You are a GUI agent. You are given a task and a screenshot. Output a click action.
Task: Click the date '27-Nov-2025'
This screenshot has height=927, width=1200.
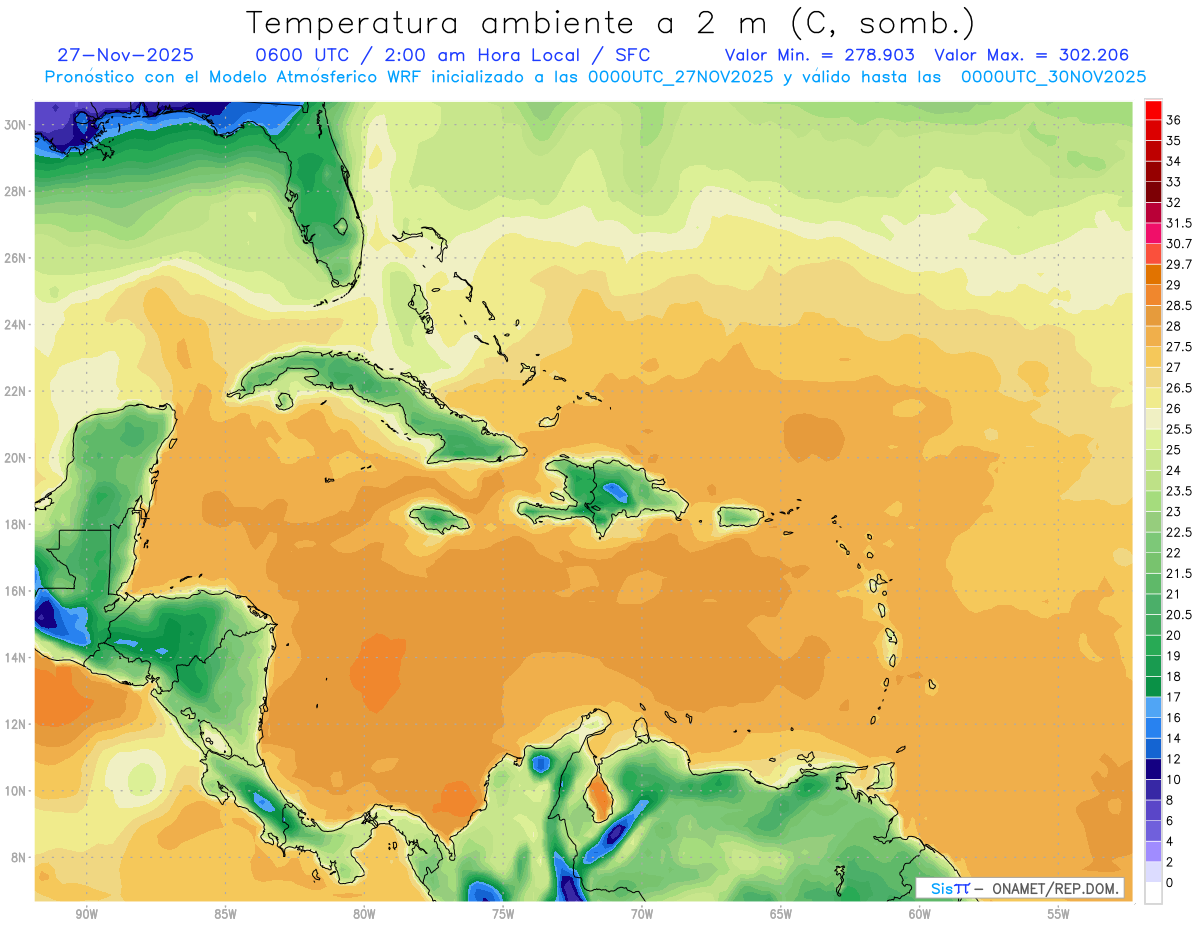coord(126,55)
